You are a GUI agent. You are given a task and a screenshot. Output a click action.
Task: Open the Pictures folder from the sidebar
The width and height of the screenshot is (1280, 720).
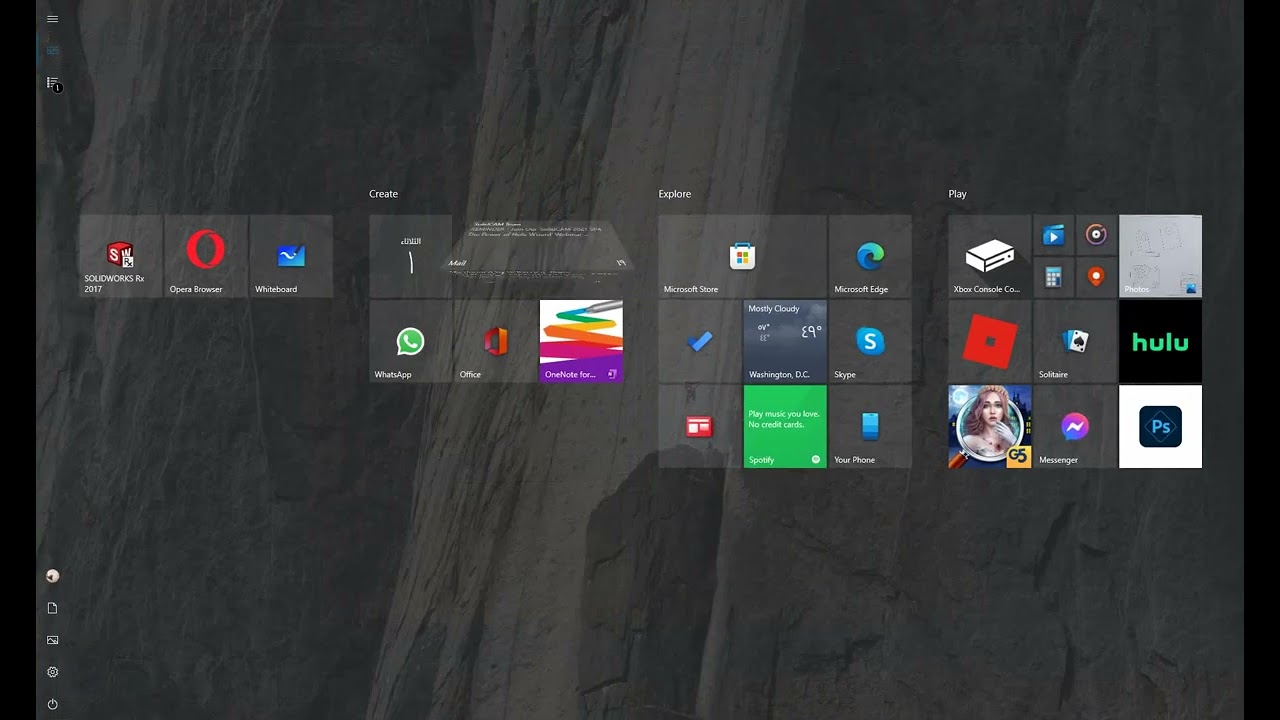(x=52, y=640)
